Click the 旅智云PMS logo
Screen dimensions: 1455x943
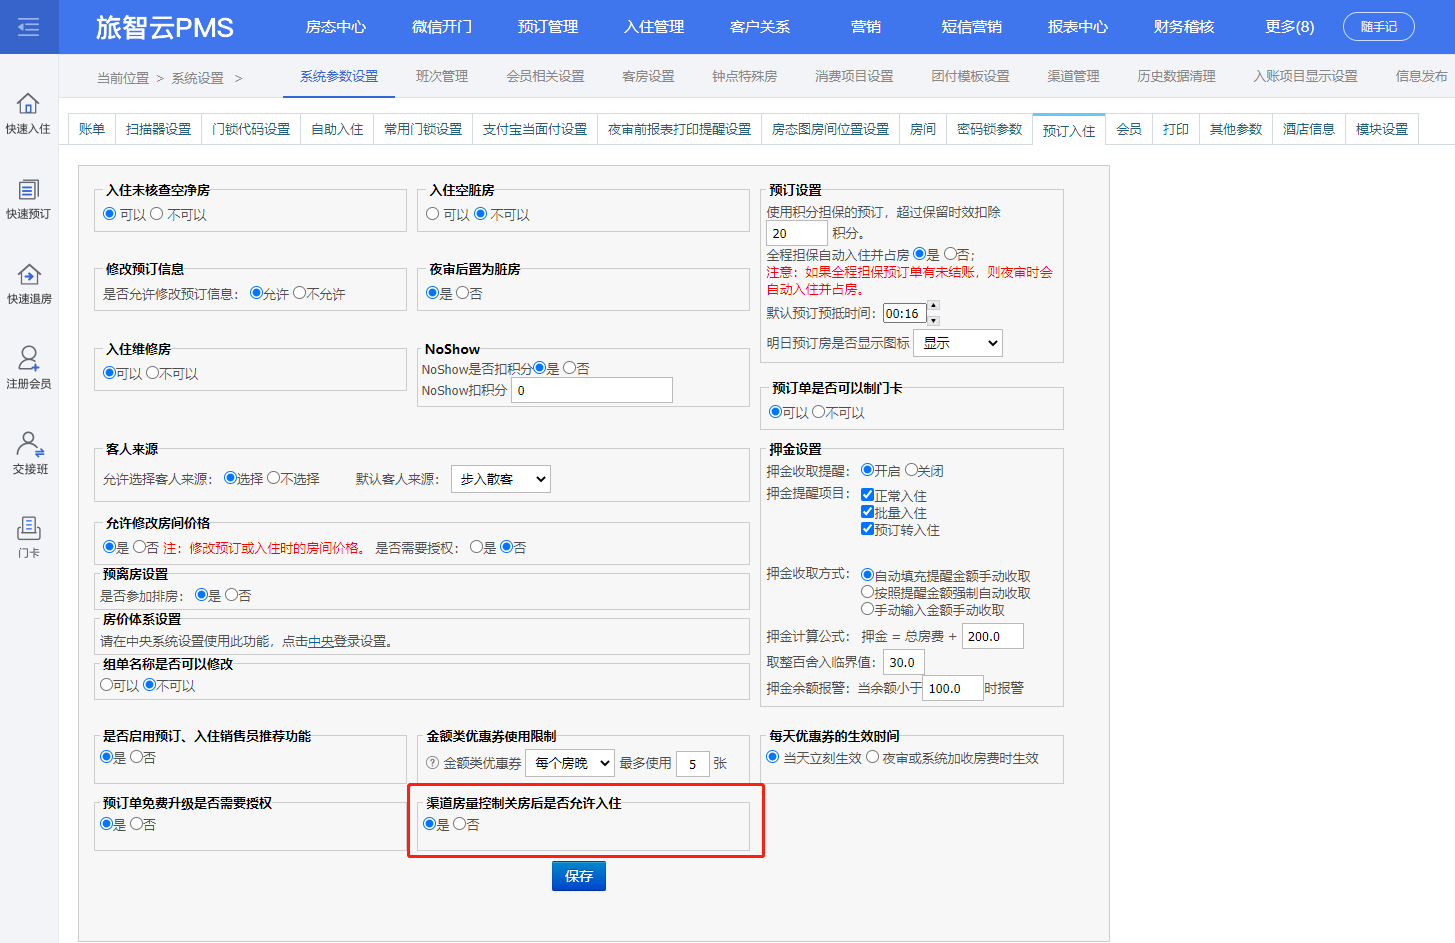[165, 27]
